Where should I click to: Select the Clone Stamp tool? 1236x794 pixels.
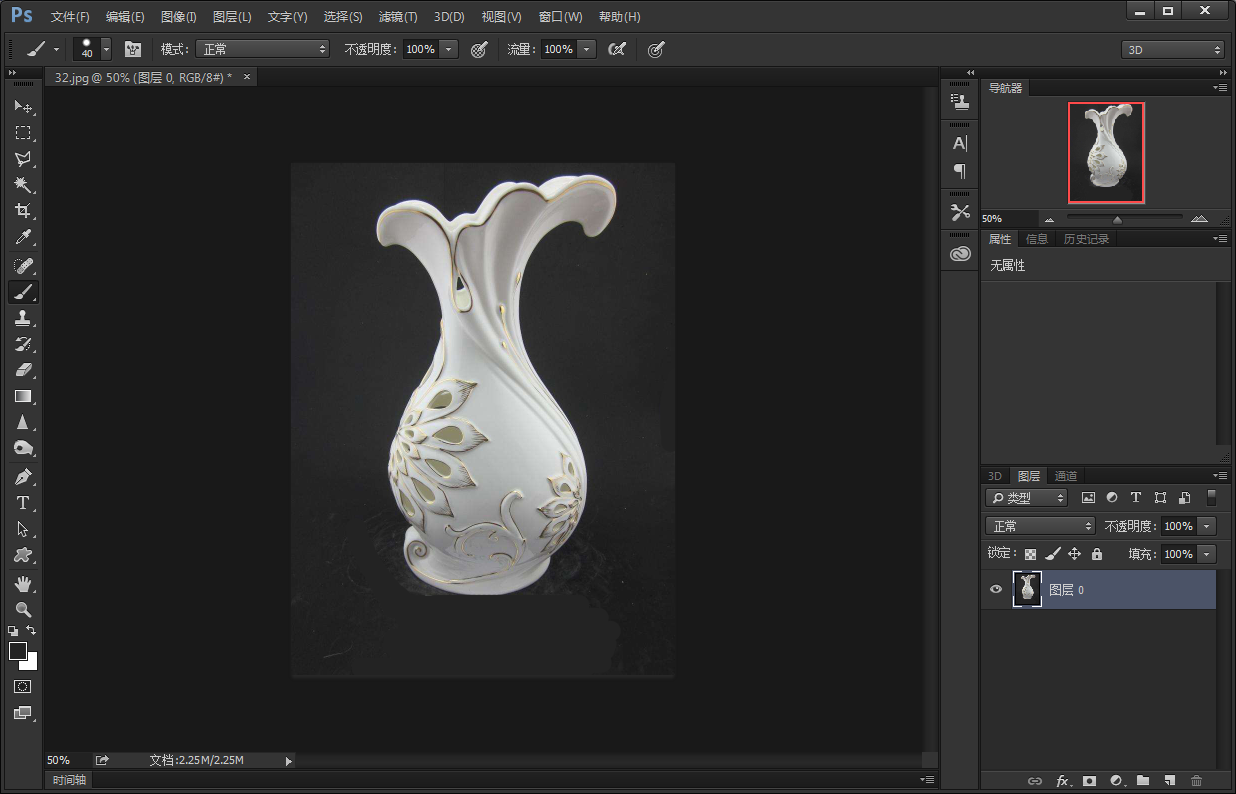(22, 318)
